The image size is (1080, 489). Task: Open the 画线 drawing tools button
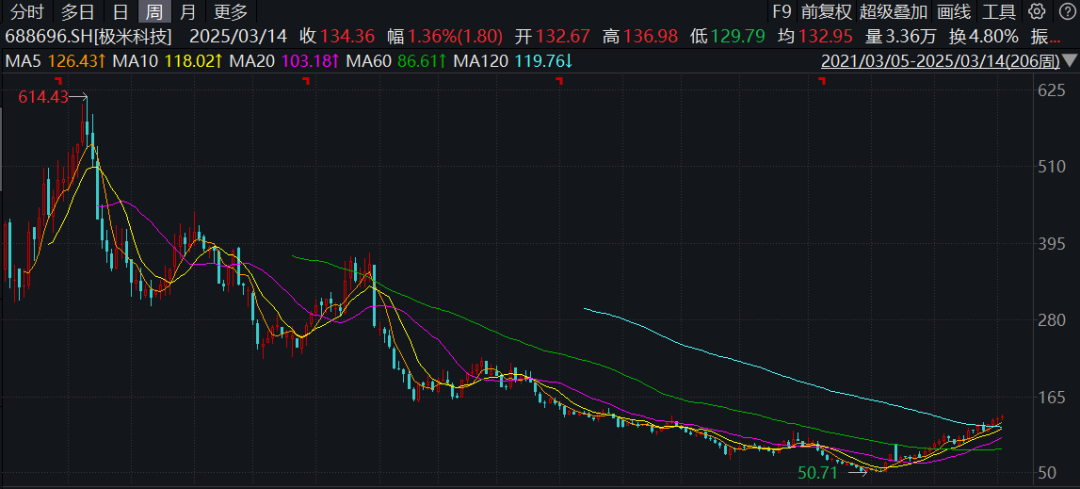click(x=954, y=12)
